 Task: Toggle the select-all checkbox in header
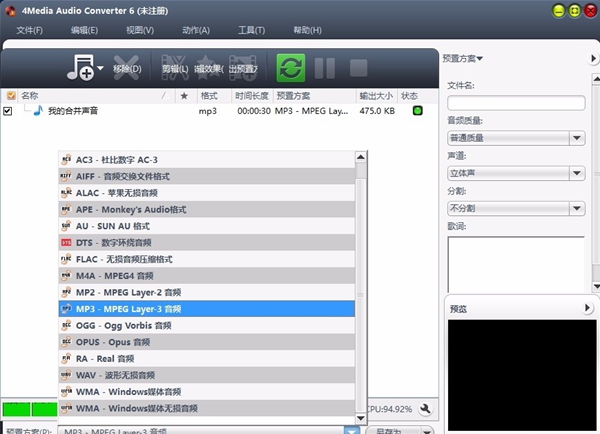pos(11,96)
